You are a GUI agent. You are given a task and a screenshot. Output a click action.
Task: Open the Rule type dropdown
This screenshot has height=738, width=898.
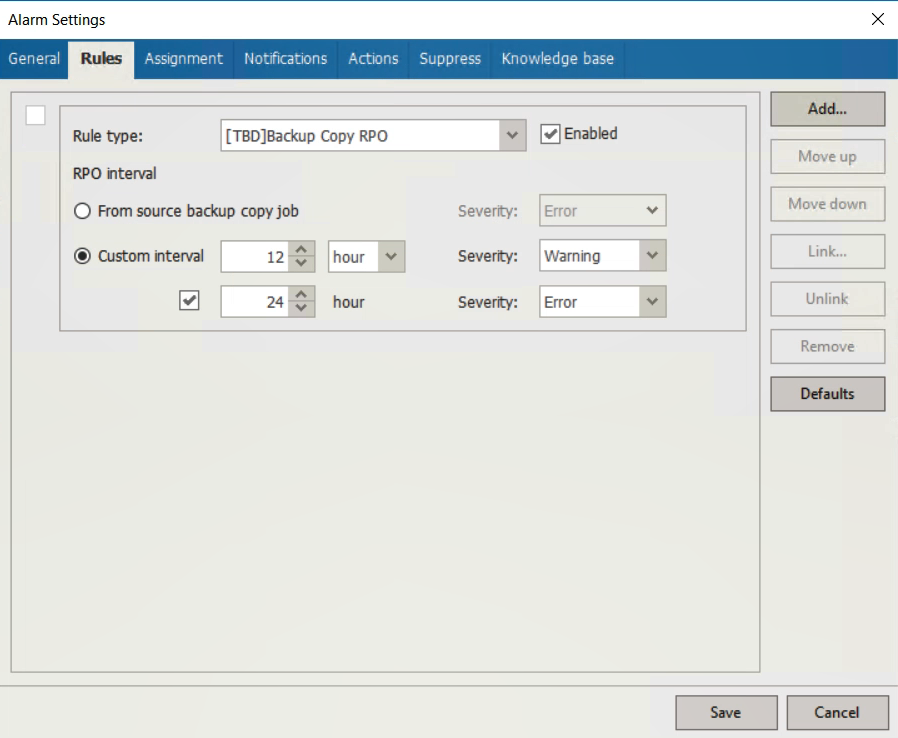(512, 135)
